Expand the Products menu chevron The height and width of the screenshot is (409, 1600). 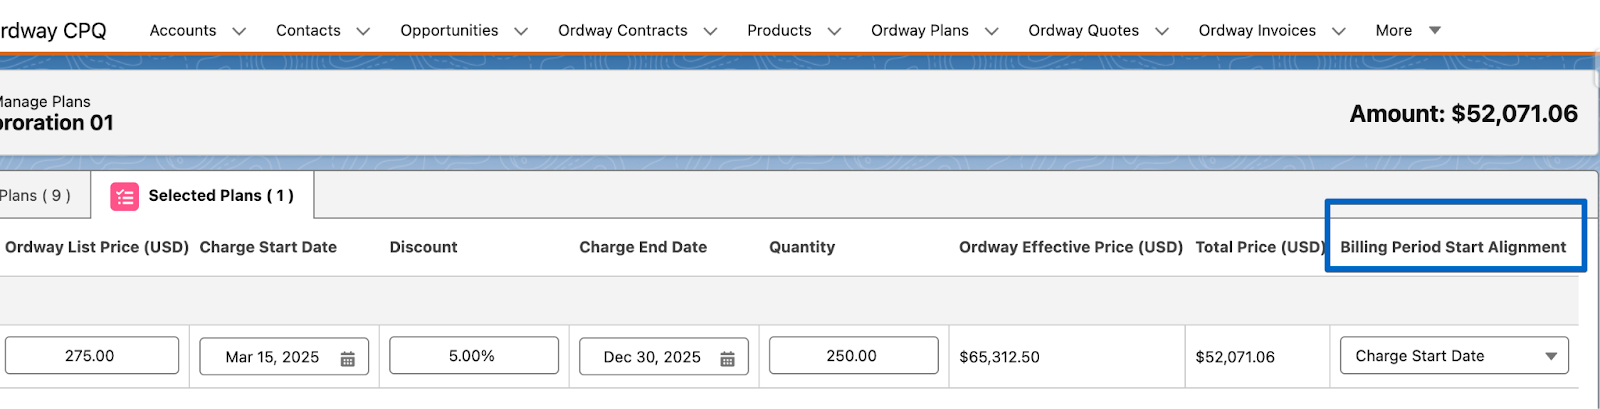(834, 31)
